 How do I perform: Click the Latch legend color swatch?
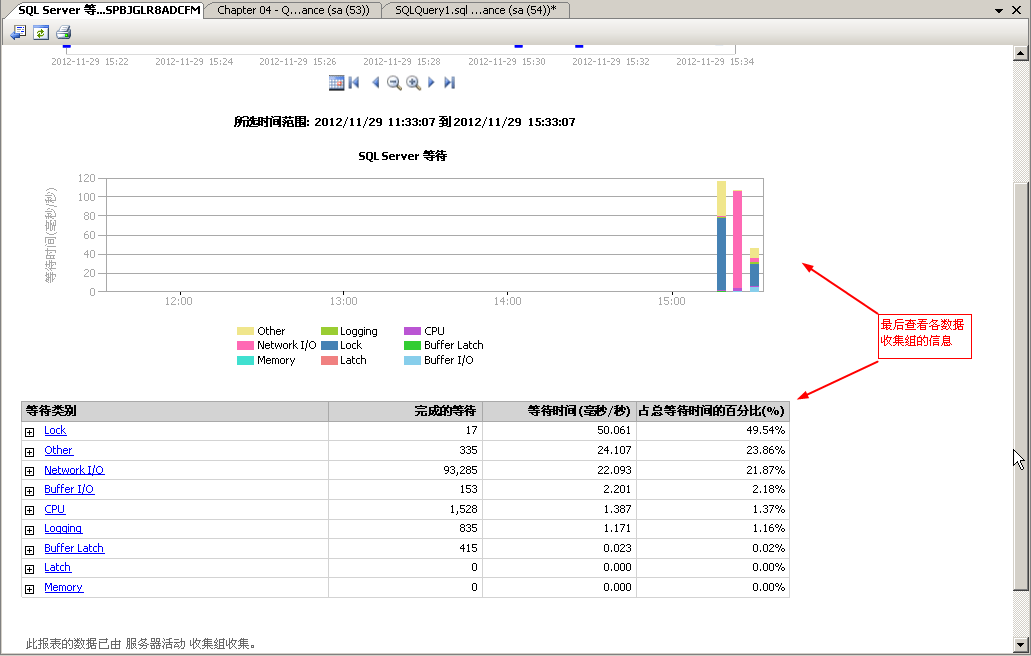[329, 361]
